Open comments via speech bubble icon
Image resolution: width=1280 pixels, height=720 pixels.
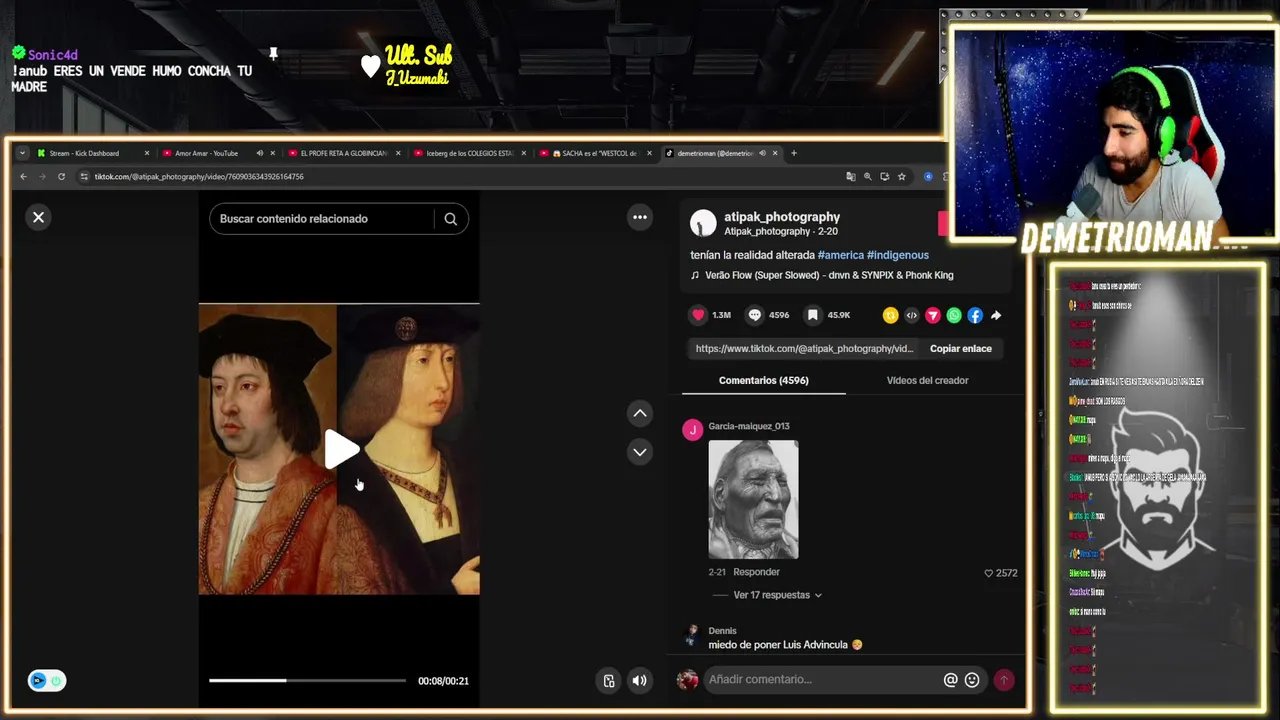755,315
